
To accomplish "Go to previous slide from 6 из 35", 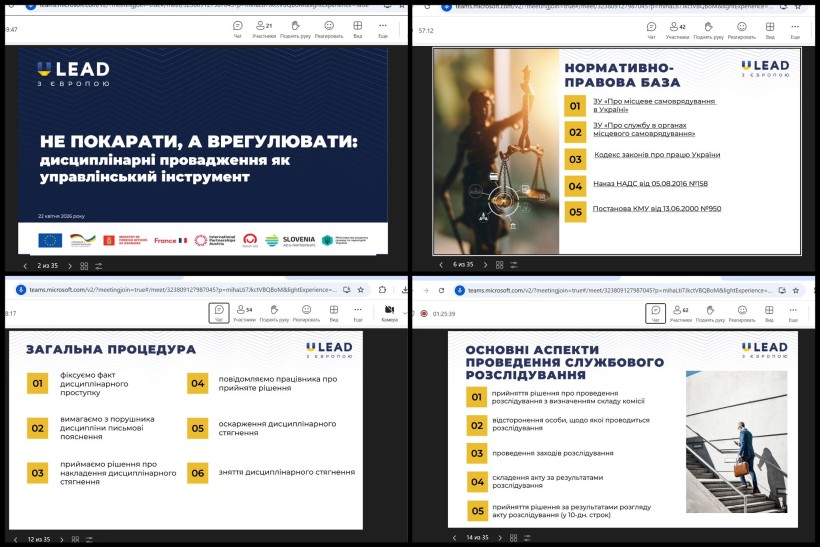I will [x=441, y=265].
